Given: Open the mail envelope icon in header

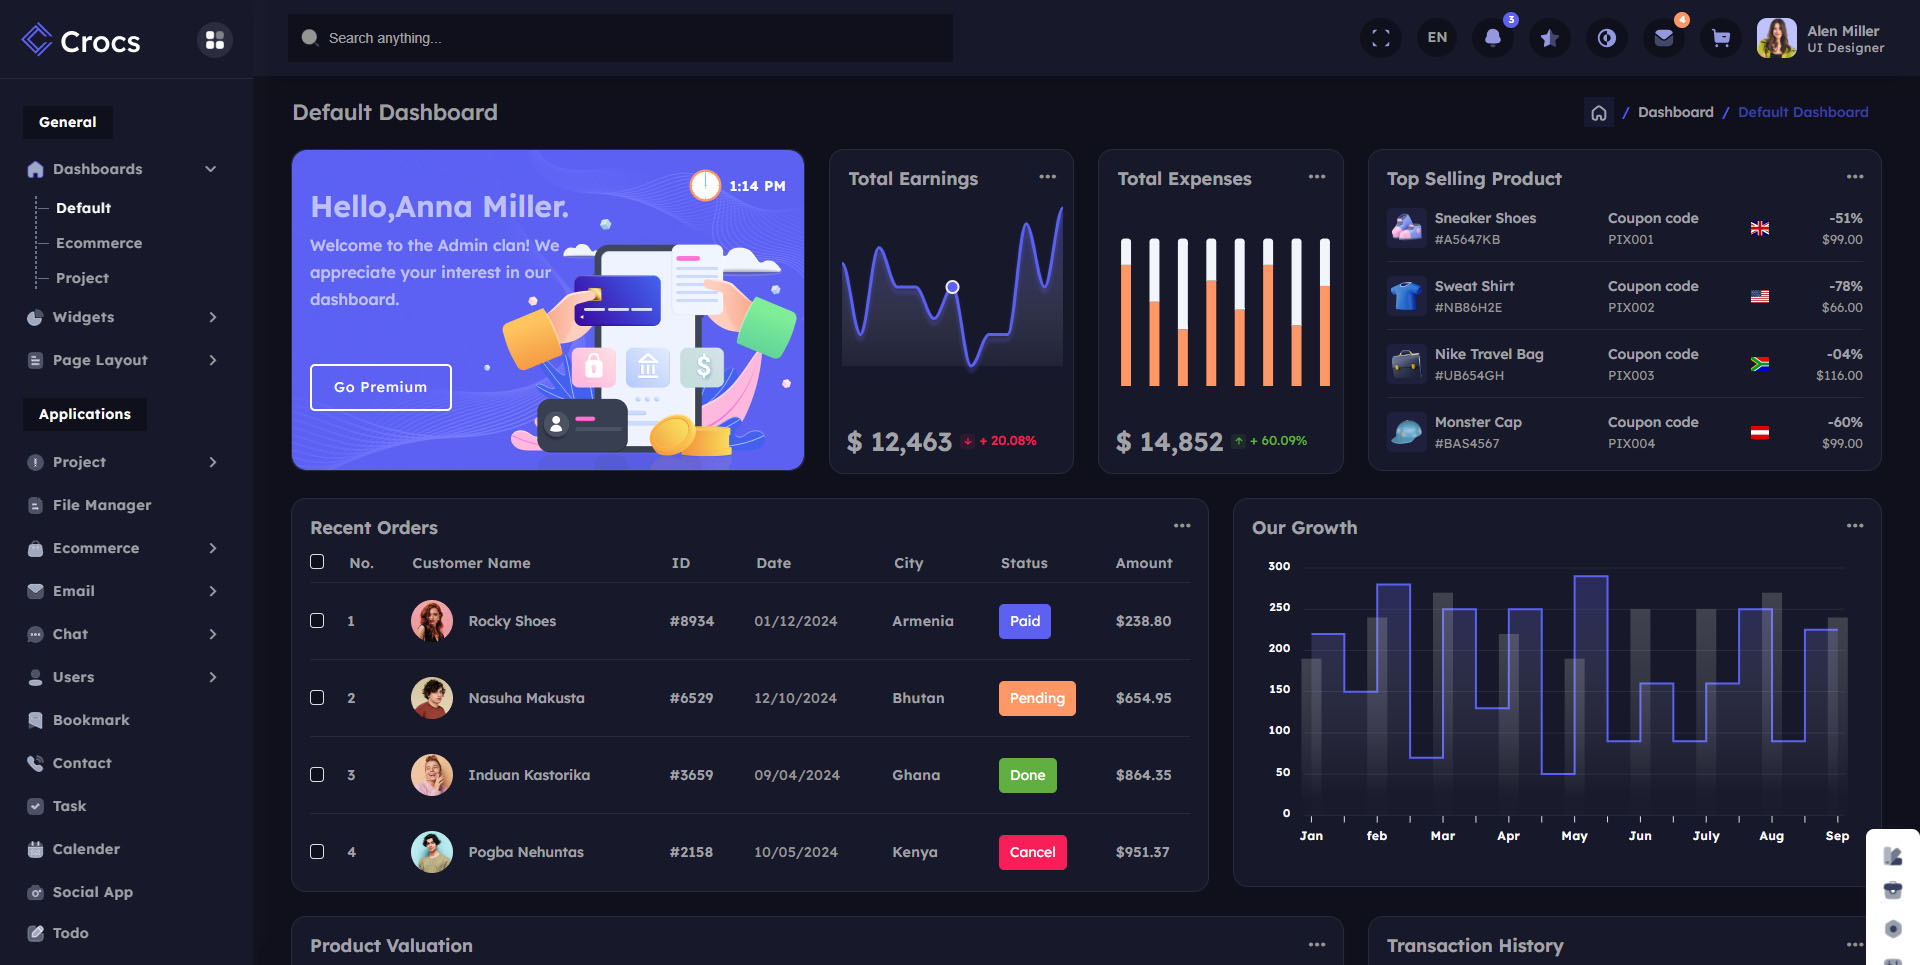Looking at the screenshot, I should [1663, 38].
